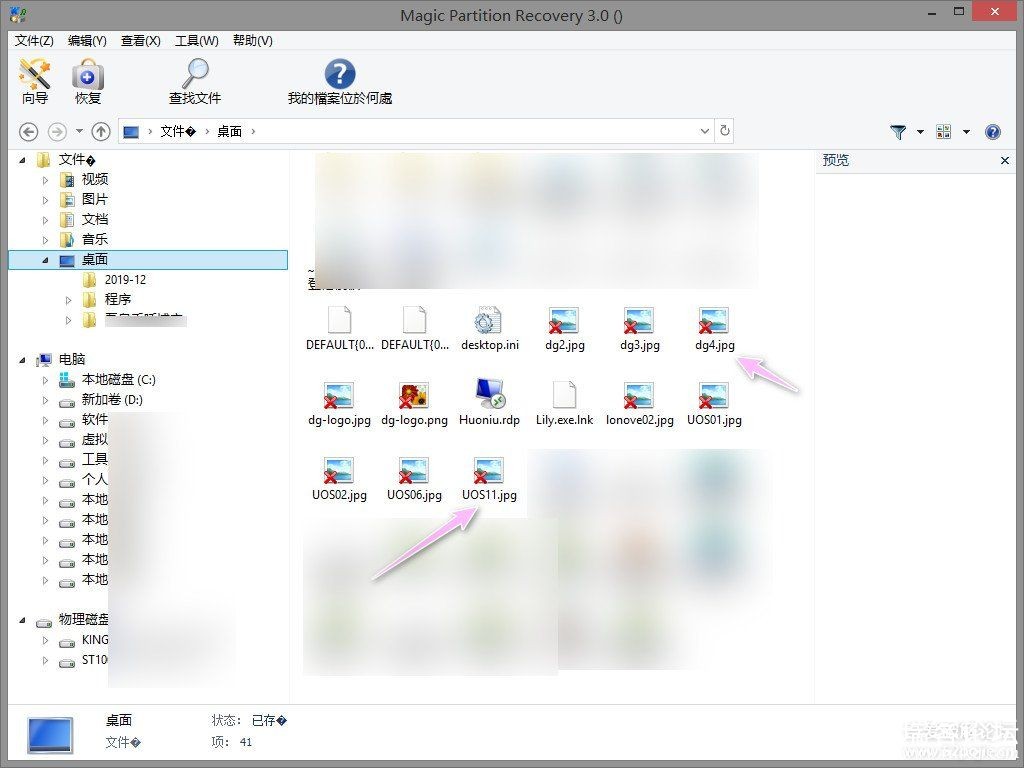The image size is (1024, 768).
Task: Go up one folder level
Action: [x=101, y=132]
